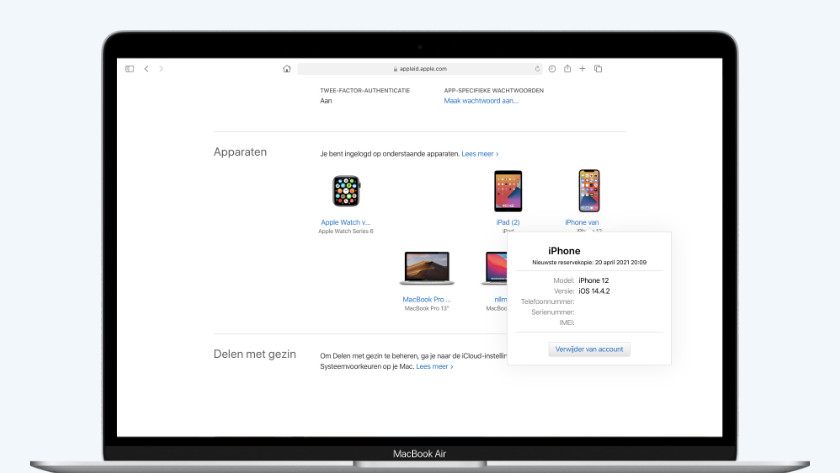840x473 pixels.
Task: Click the TWEE-FACTOR-AUTHENTICATIE label
Action: pos(365,91)
